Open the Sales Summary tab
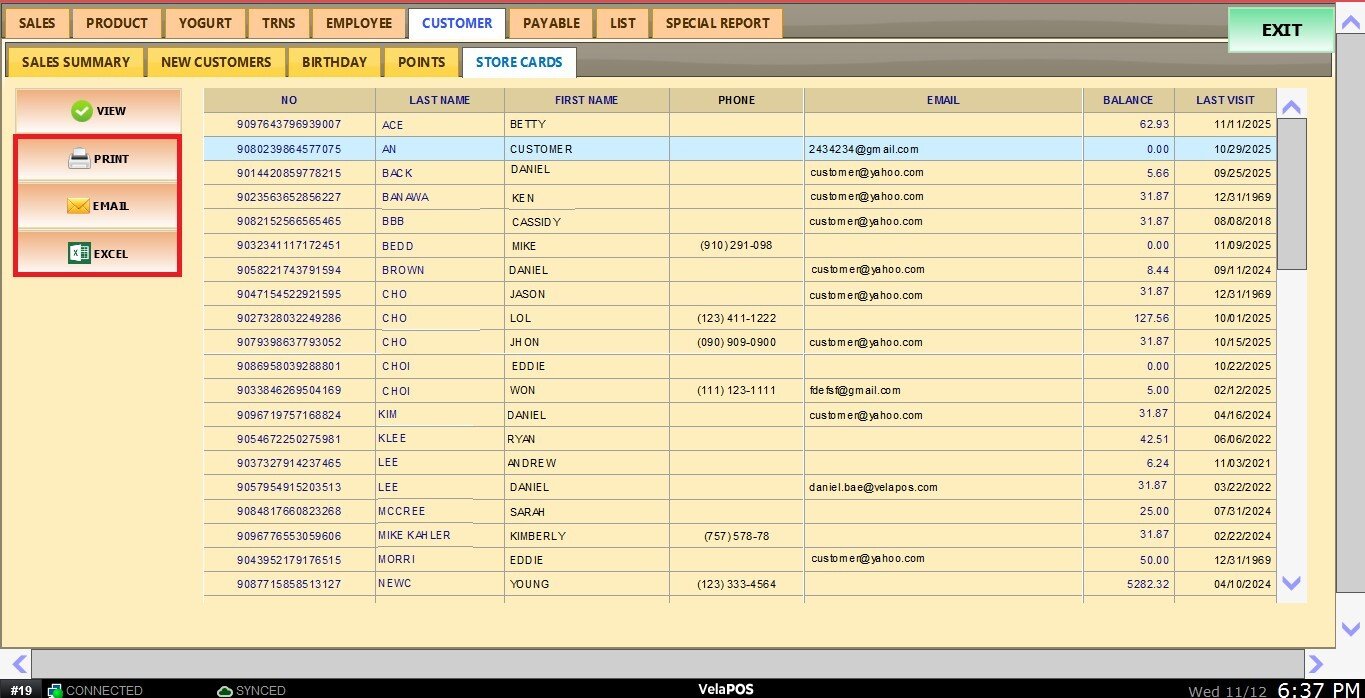Viewport: 1365px width, 698px height. pyautogui.click(x=76, y=62)
